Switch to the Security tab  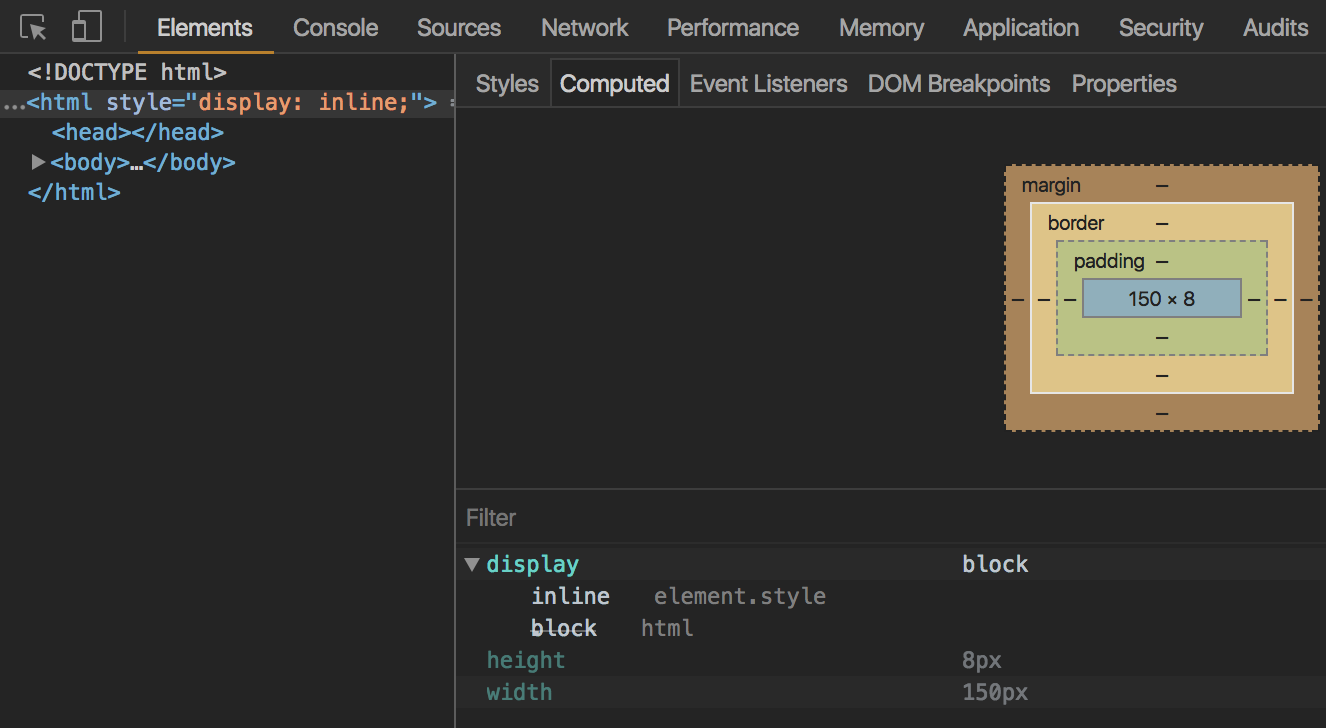[x=1160, y=28]
